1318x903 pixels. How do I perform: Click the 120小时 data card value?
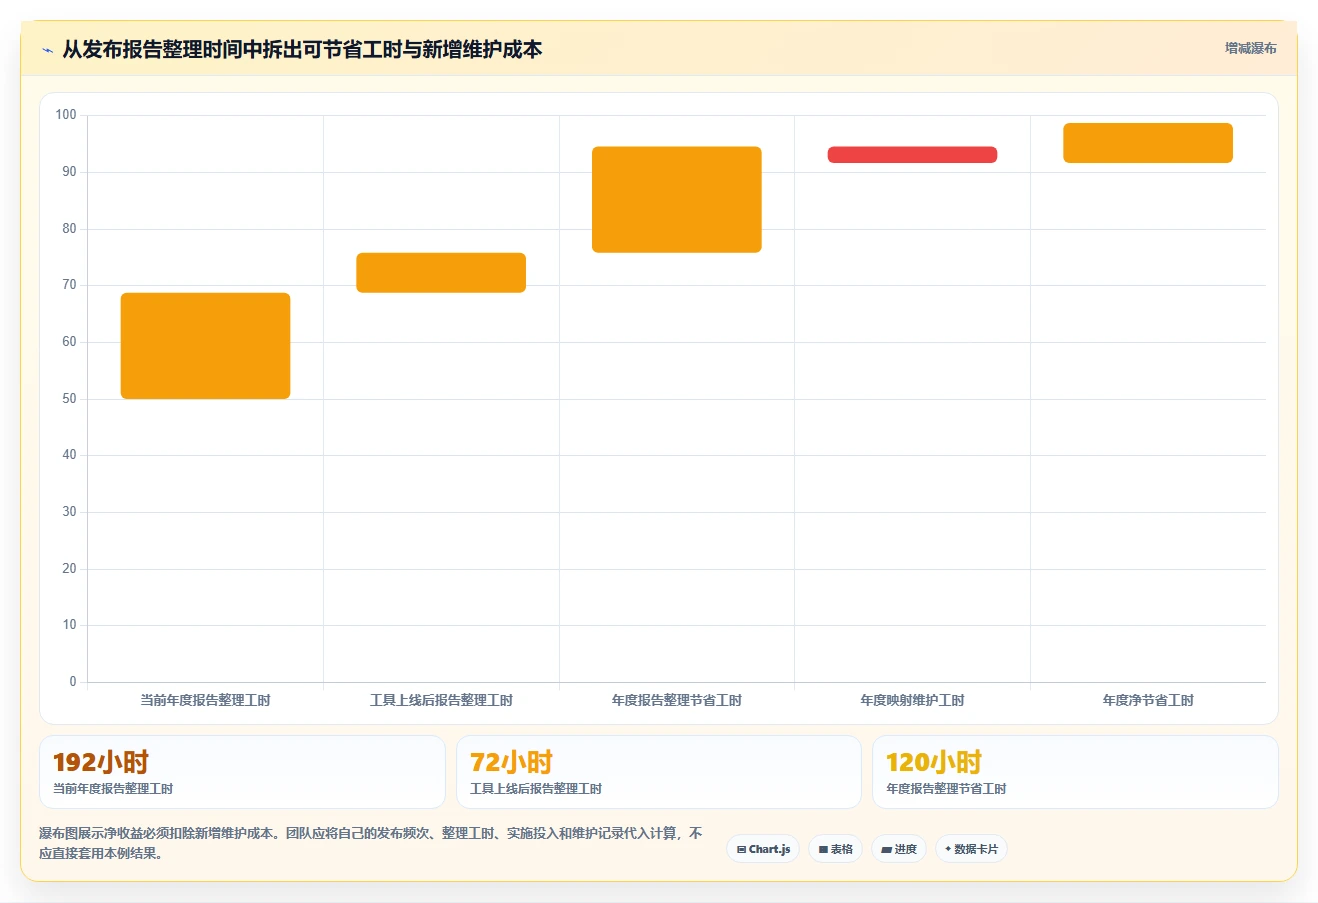click(934, 762)
